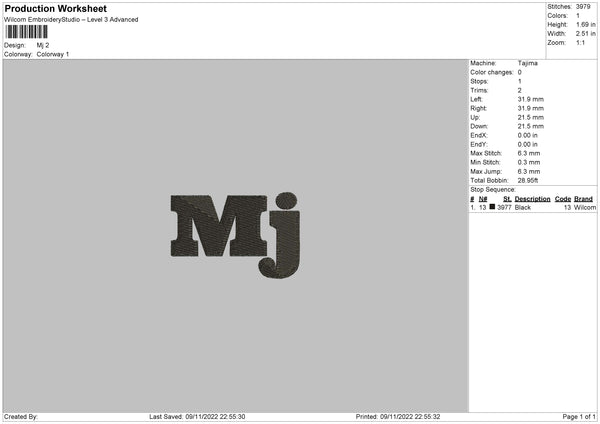Click the 'Printed' timestamp in footer
Viewport: 600px width, 424px height.
click(x=398, y=417)
